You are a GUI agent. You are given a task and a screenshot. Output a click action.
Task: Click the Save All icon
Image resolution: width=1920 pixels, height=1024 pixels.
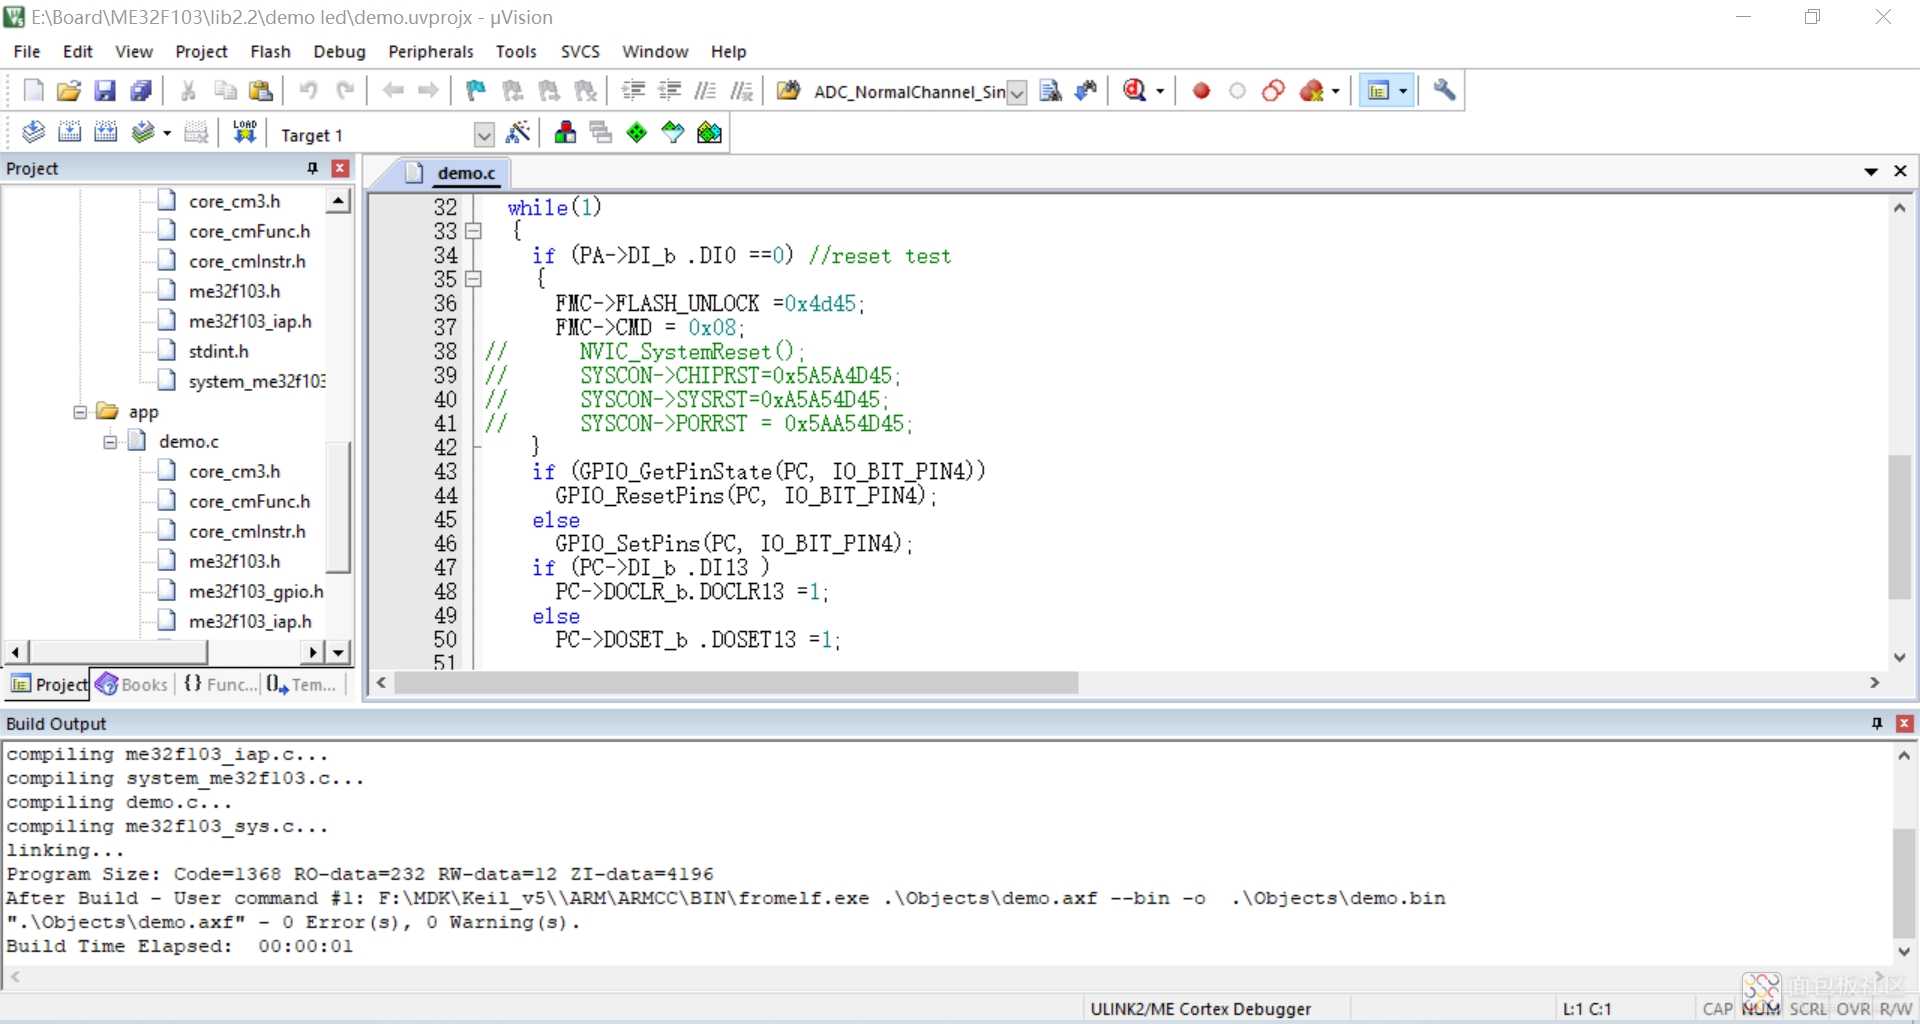(141, 91)
